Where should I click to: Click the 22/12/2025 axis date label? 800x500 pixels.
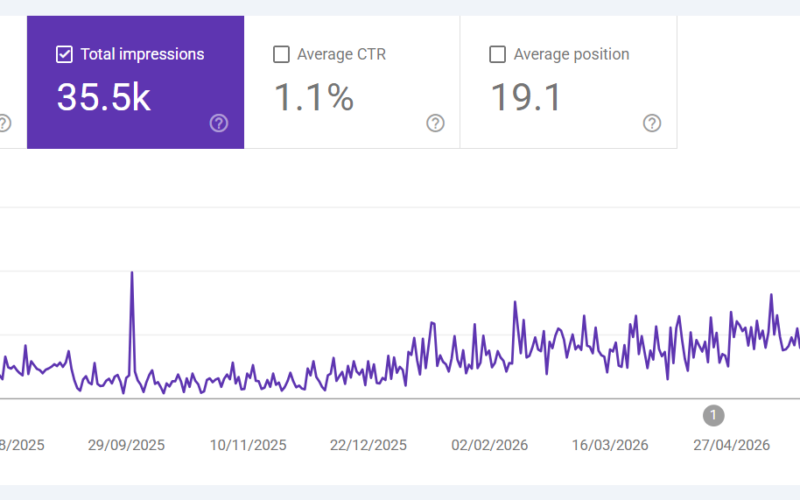click(x=368, y=445)
